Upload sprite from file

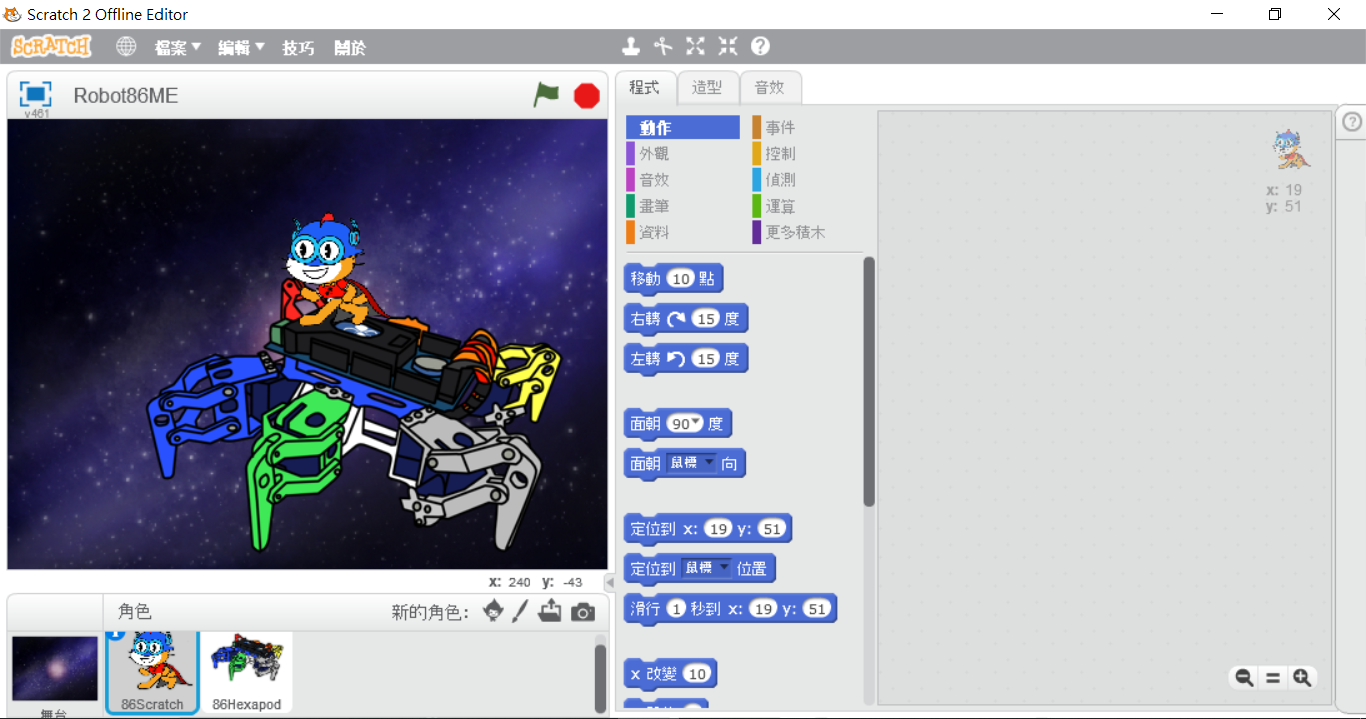(x=550, y=611)
